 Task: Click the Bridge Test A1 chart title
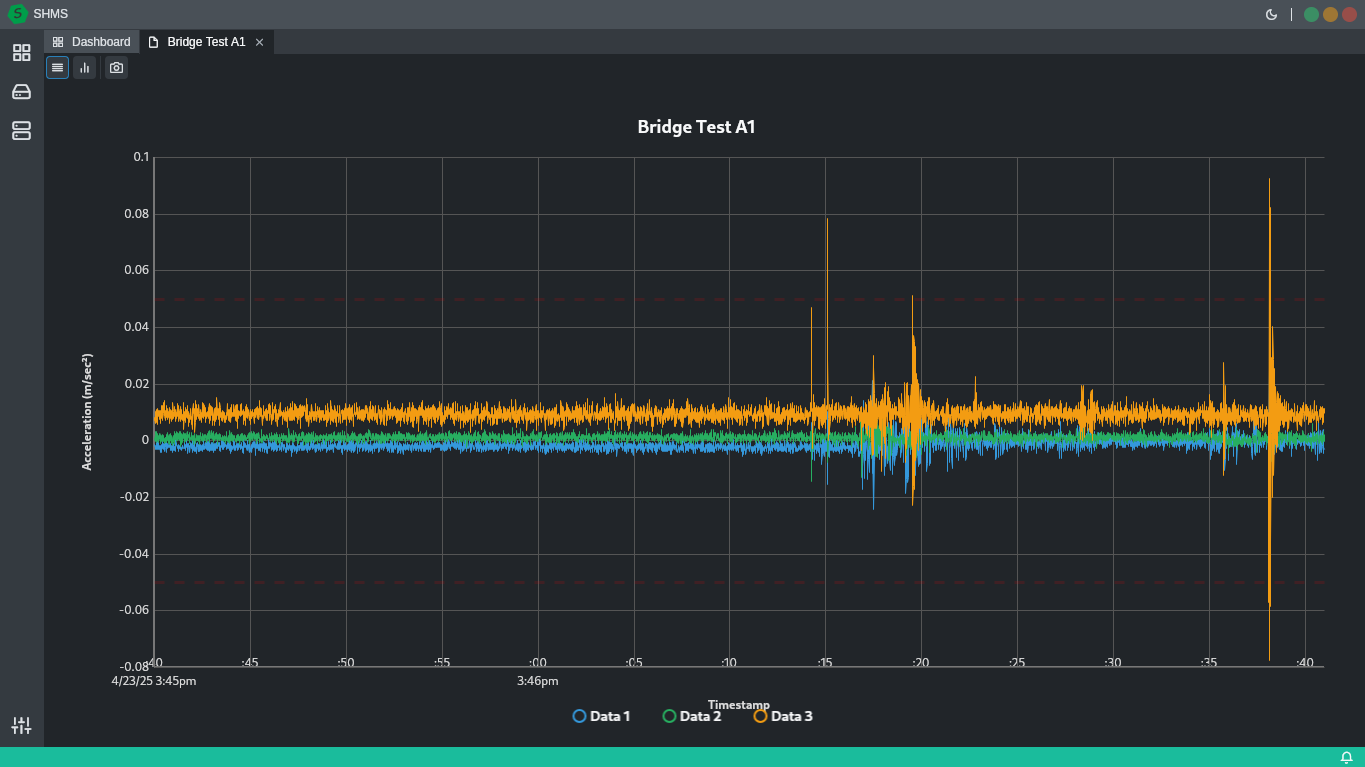pos(696,127)
